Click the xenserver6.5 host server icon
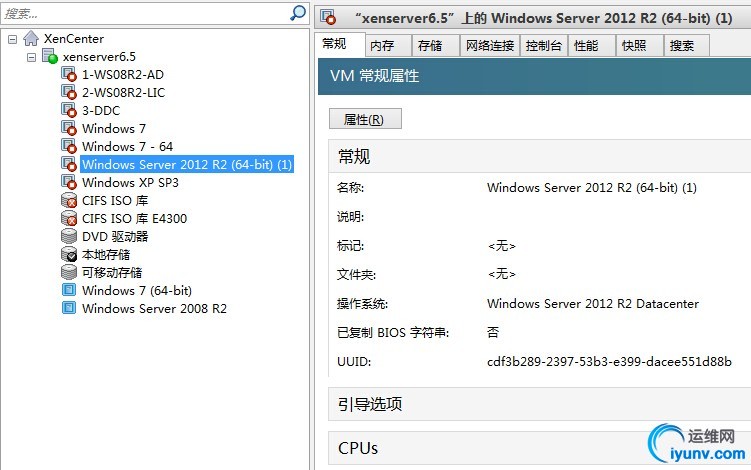The width and height of the screenshot is (751, 470). pos(50,57)
